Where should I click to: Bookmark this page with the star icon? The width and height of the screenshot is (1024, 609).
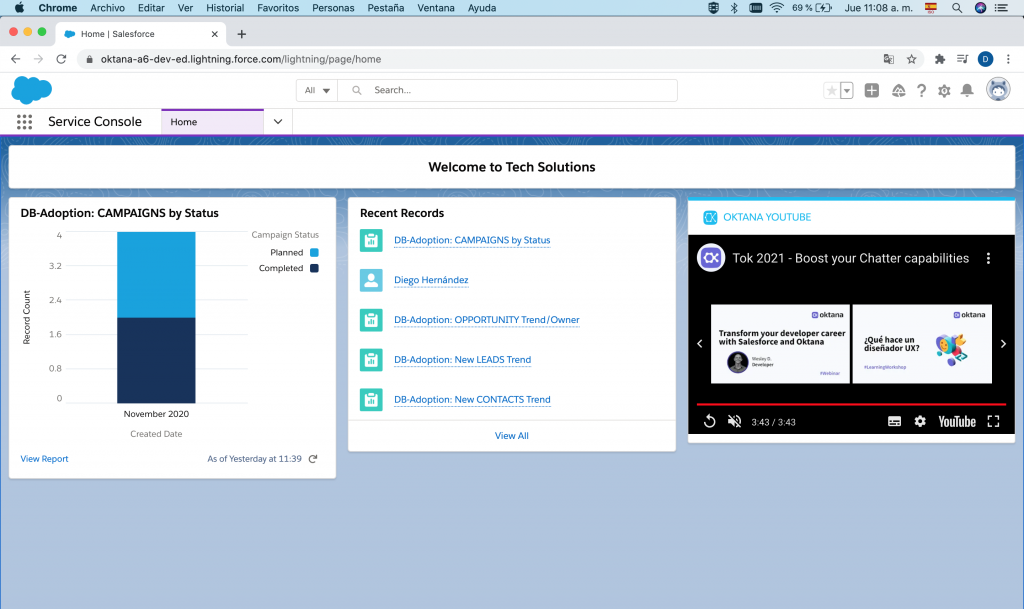[912, 59]
